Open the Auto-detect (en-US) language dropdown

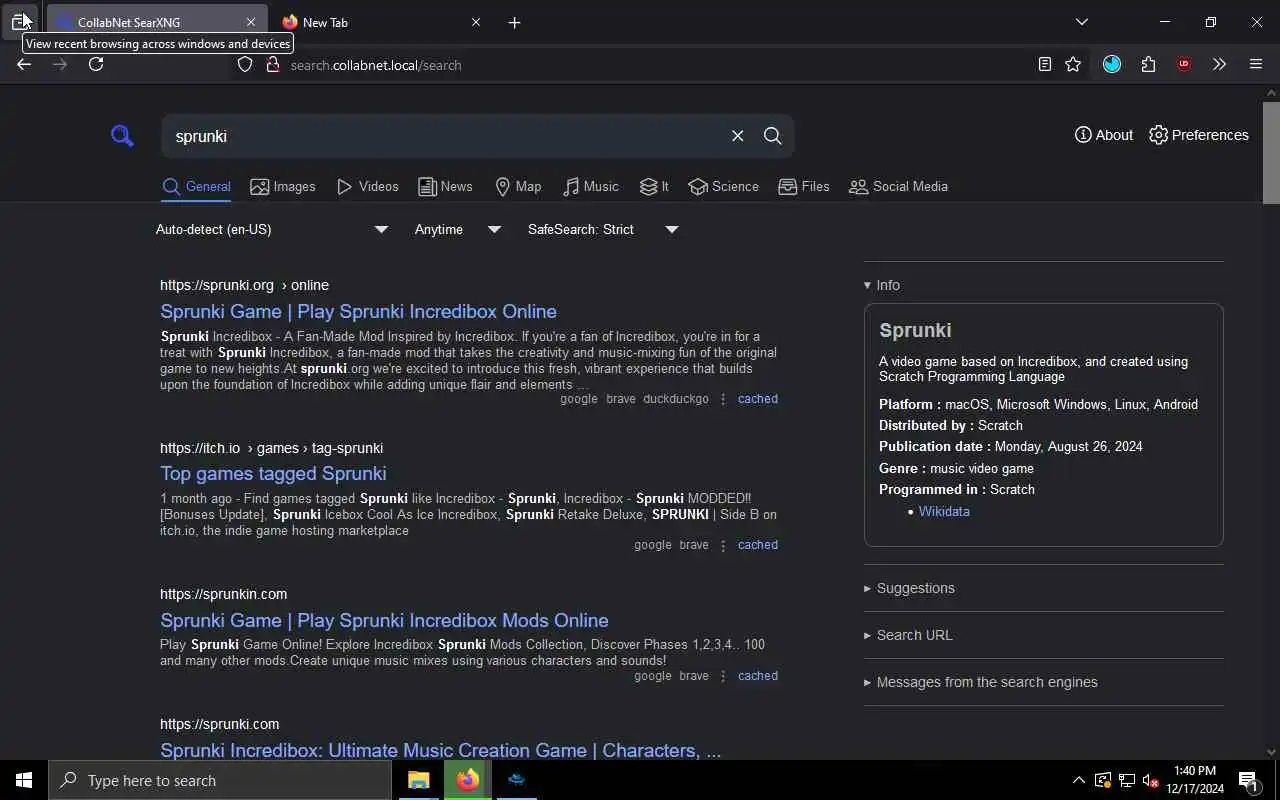tap(272, 230)
